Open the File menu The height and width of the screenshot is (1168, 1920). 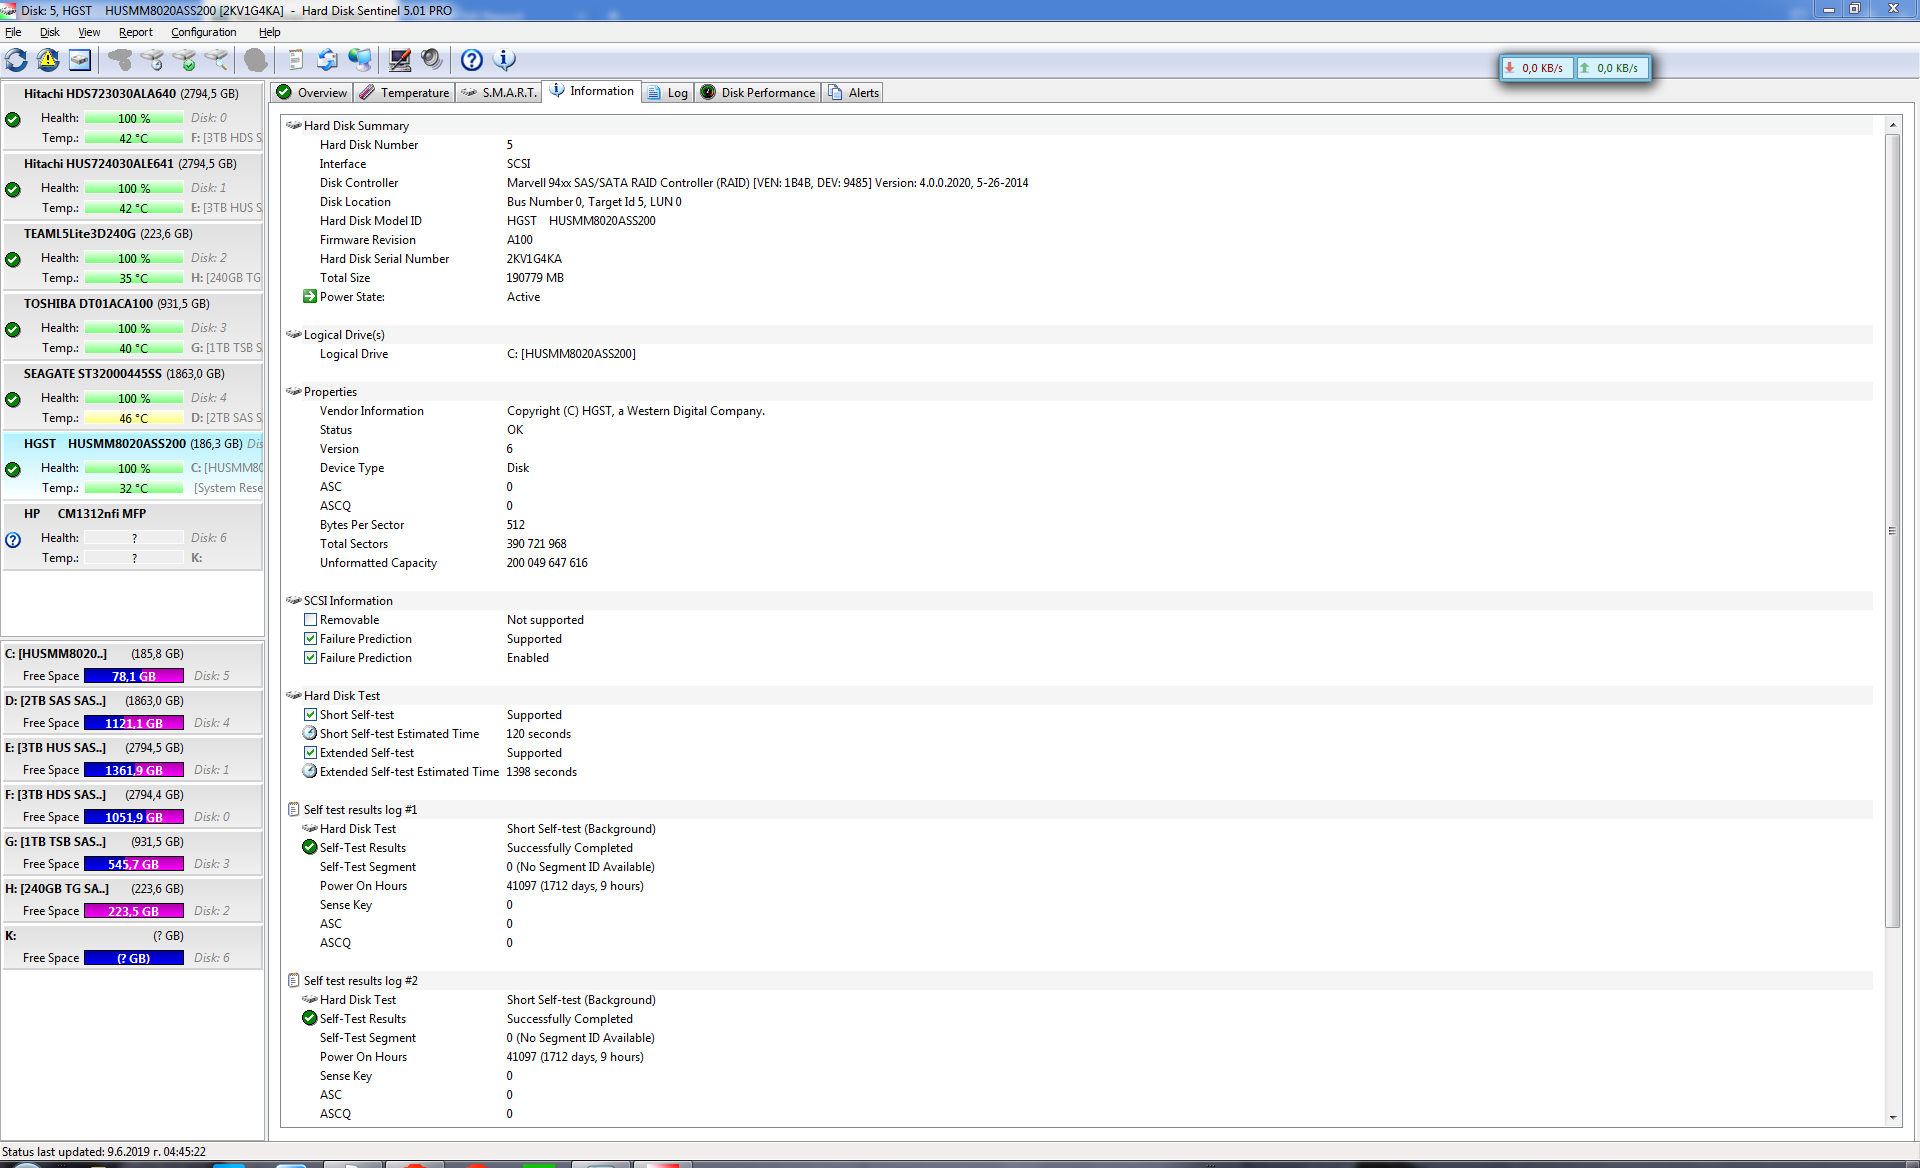tap(13, 32)
